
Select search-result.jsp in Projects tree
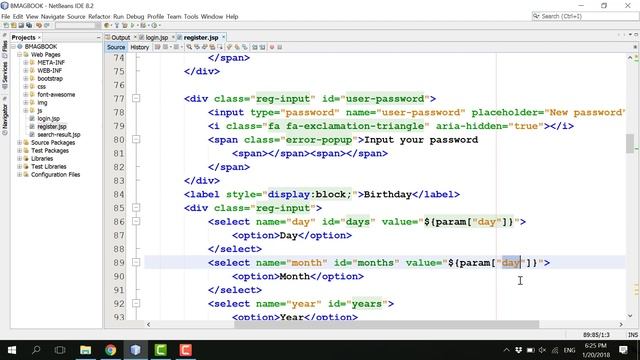coord(59,134)
